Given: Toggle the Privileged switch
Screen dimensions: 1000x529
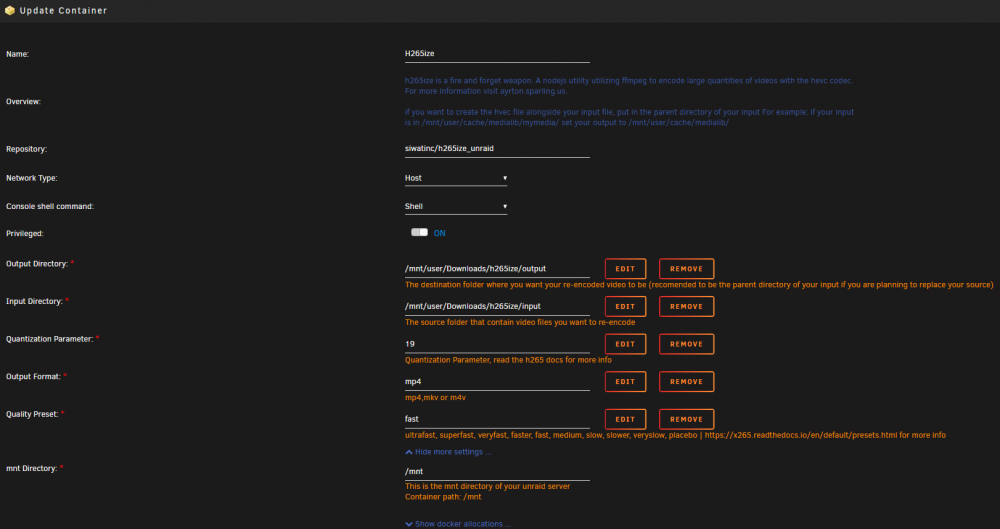Looking at the screenshot, I should point(419,233).
